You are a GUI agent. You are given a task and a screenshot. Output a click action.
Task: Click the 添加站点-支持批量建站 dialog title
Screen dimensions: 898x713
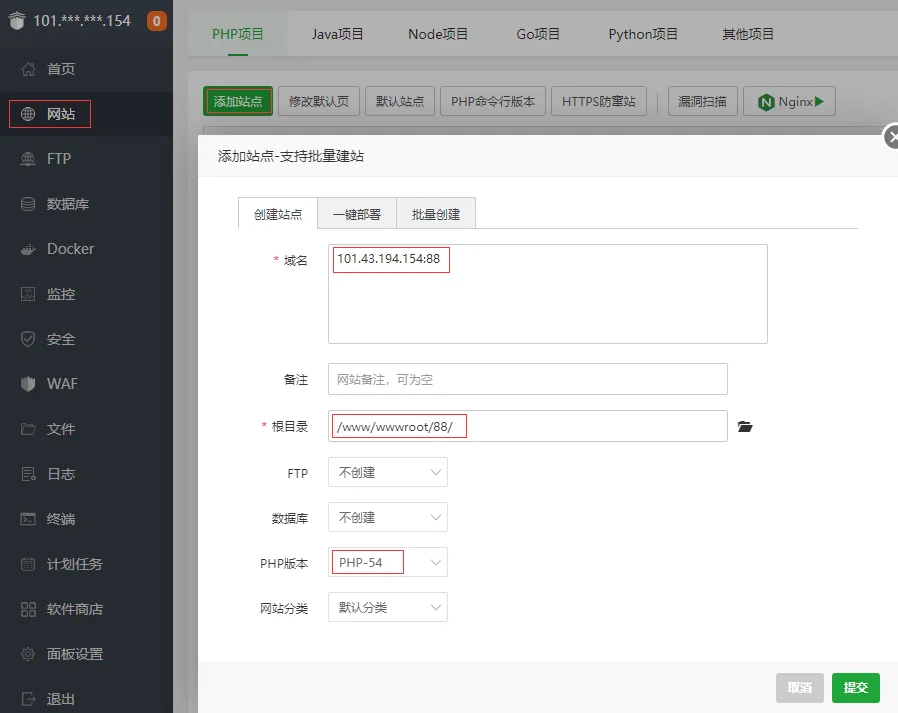pyautogui.click(x=290, y=156)
